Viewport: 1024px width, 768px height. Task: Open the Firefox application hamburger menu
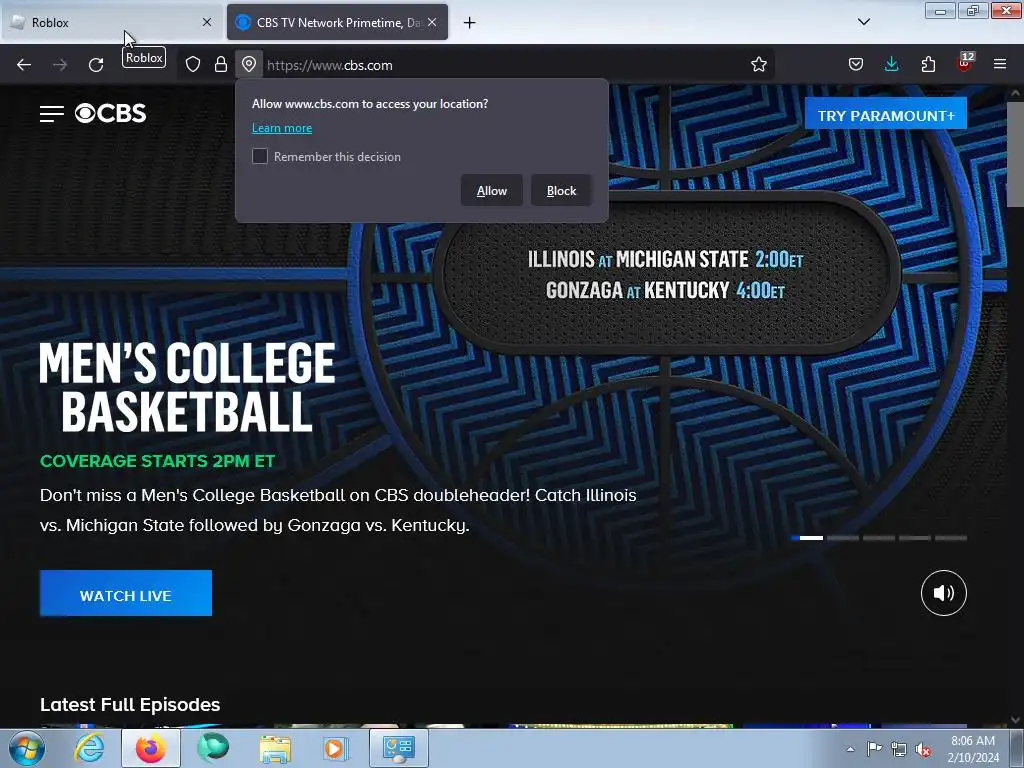pyautogui.click(x=1000, y=65)
